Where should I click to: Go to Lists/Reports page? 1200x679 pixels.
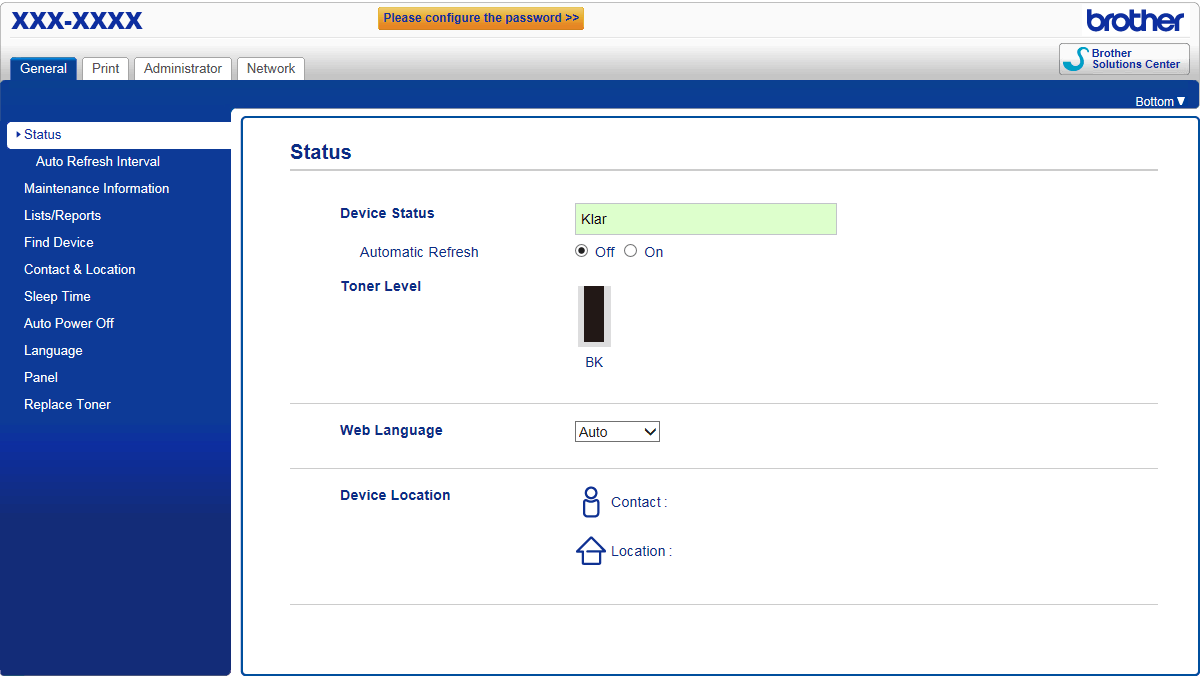click(x=62, y=215)
